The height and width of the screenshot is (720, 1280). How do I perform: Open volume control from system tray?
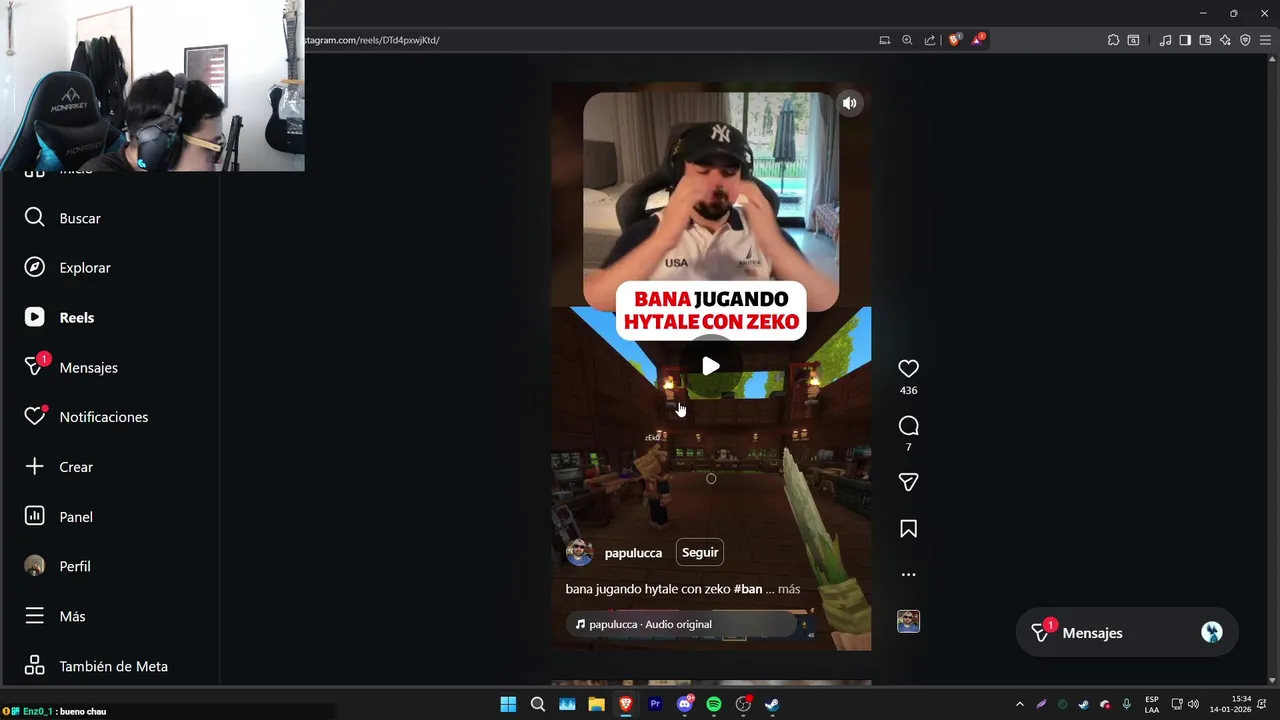coord(1193,704)
